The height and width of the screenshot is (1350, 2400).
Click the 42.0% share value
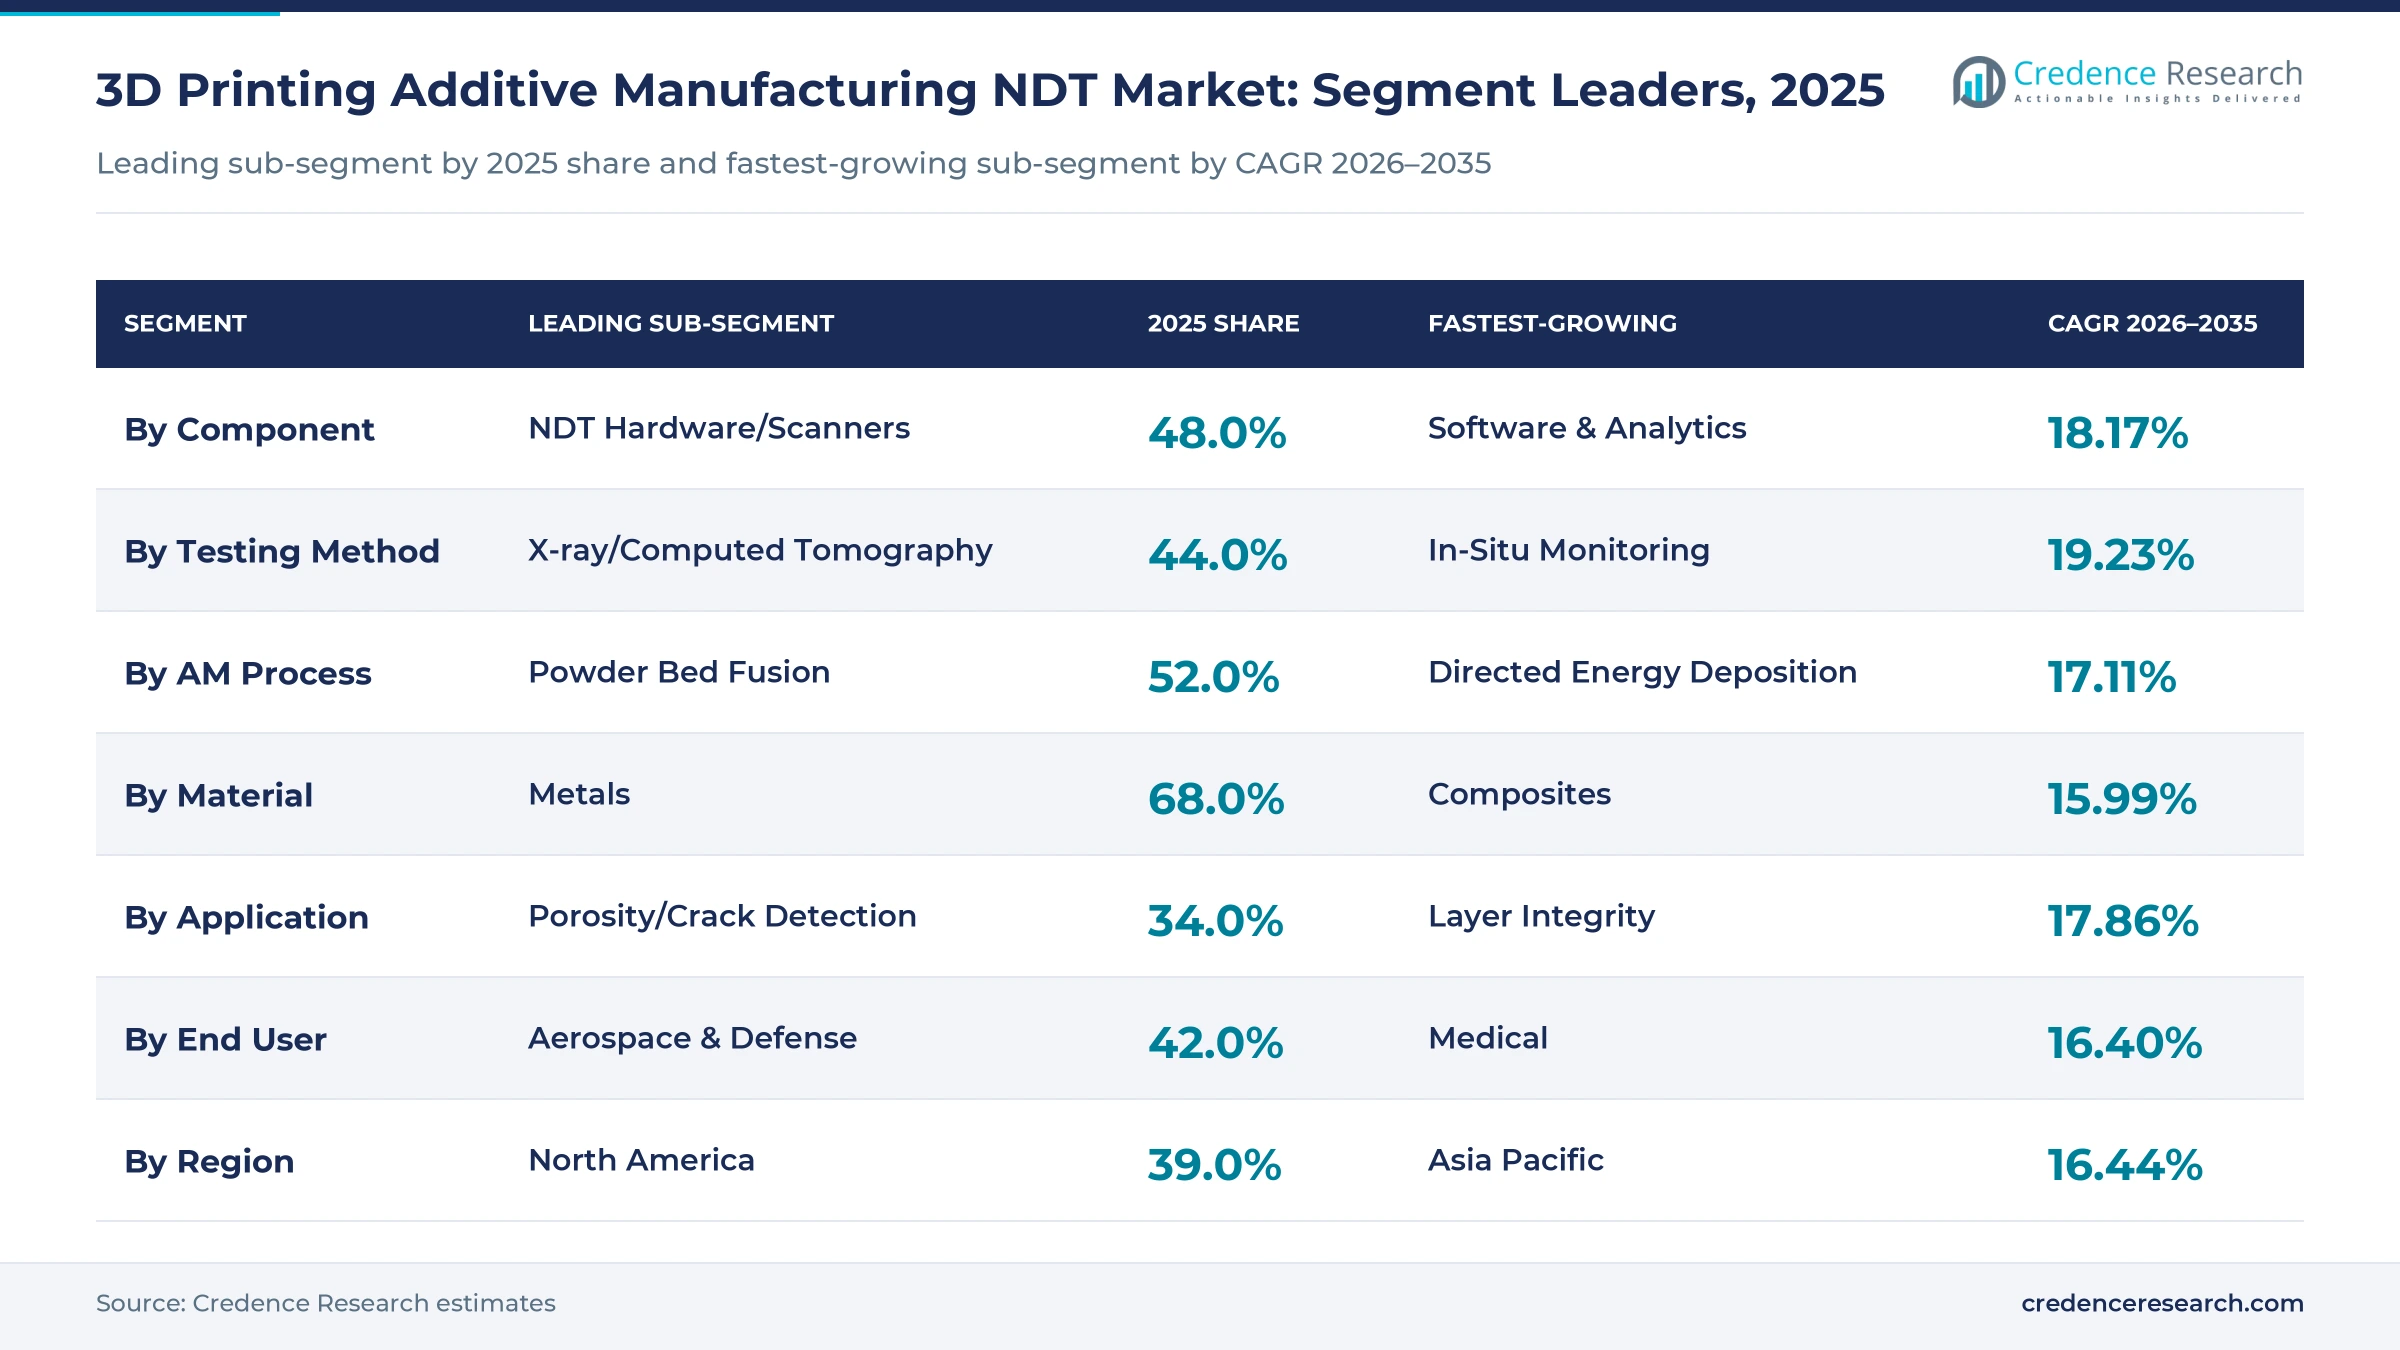[x=1215, y=1043]
